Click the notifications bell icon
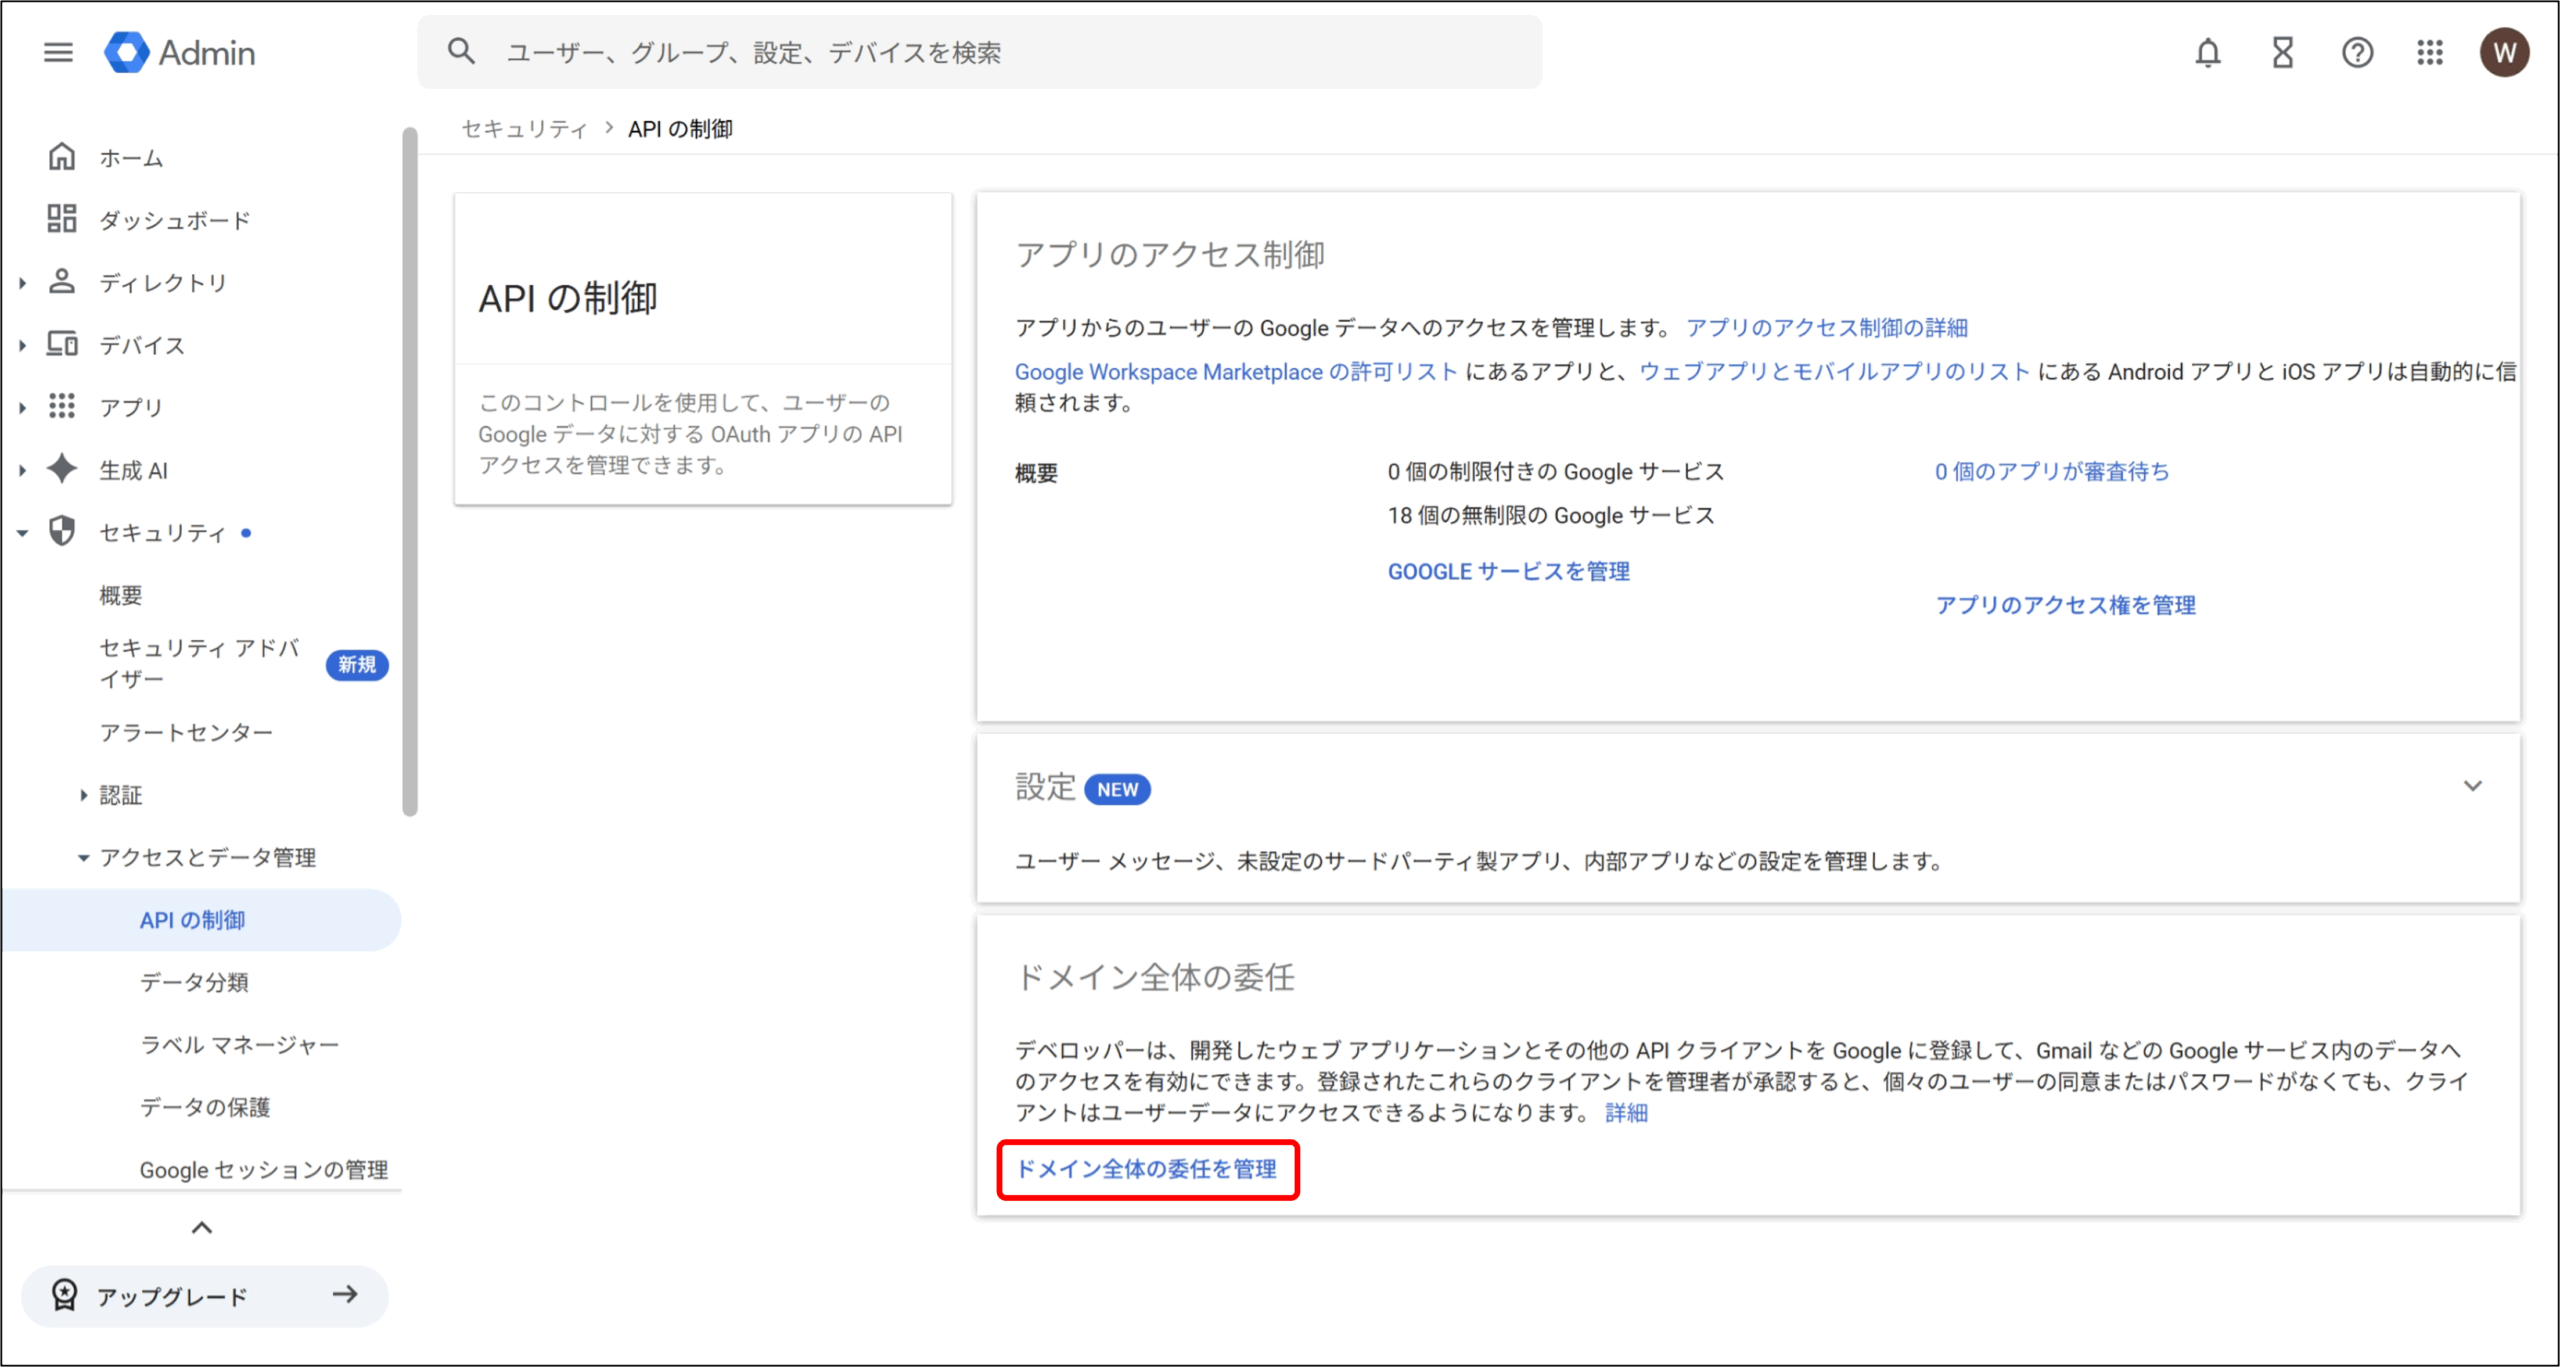 pyautogui.click(x=2207, y=52)
